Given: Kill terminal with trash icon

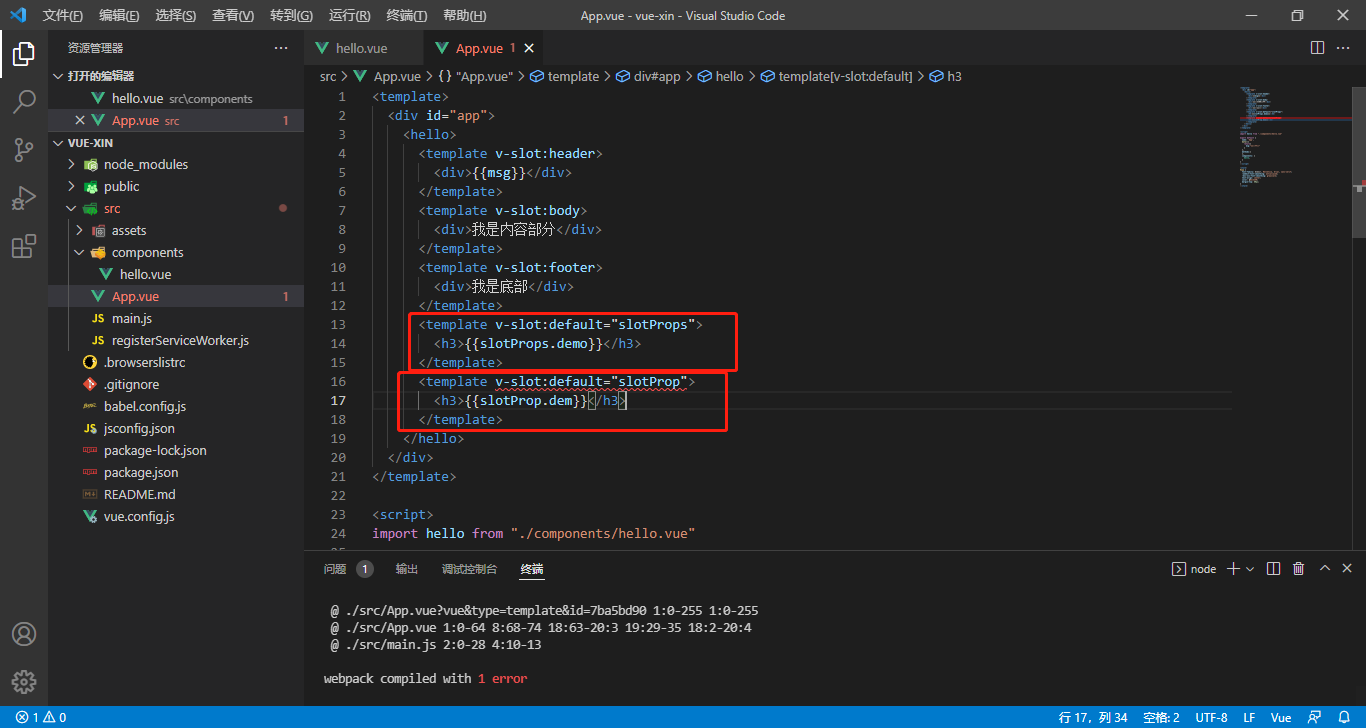Looking at the screenshot, I should (x=1298, y=568).
